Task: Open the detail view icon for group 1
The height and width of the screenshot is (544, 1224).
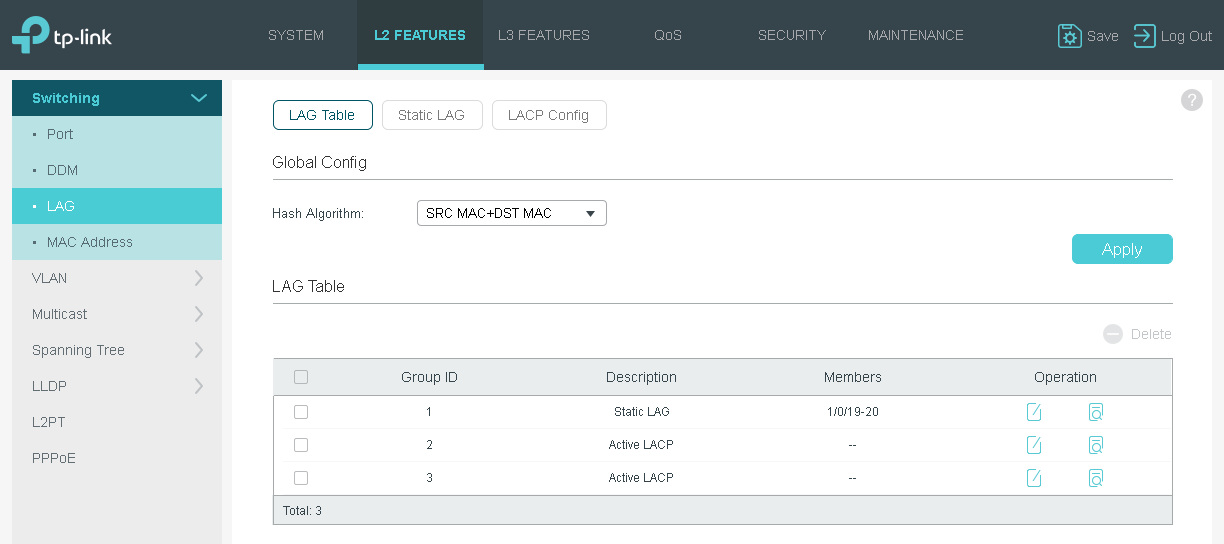Action: coord(1096,412)
